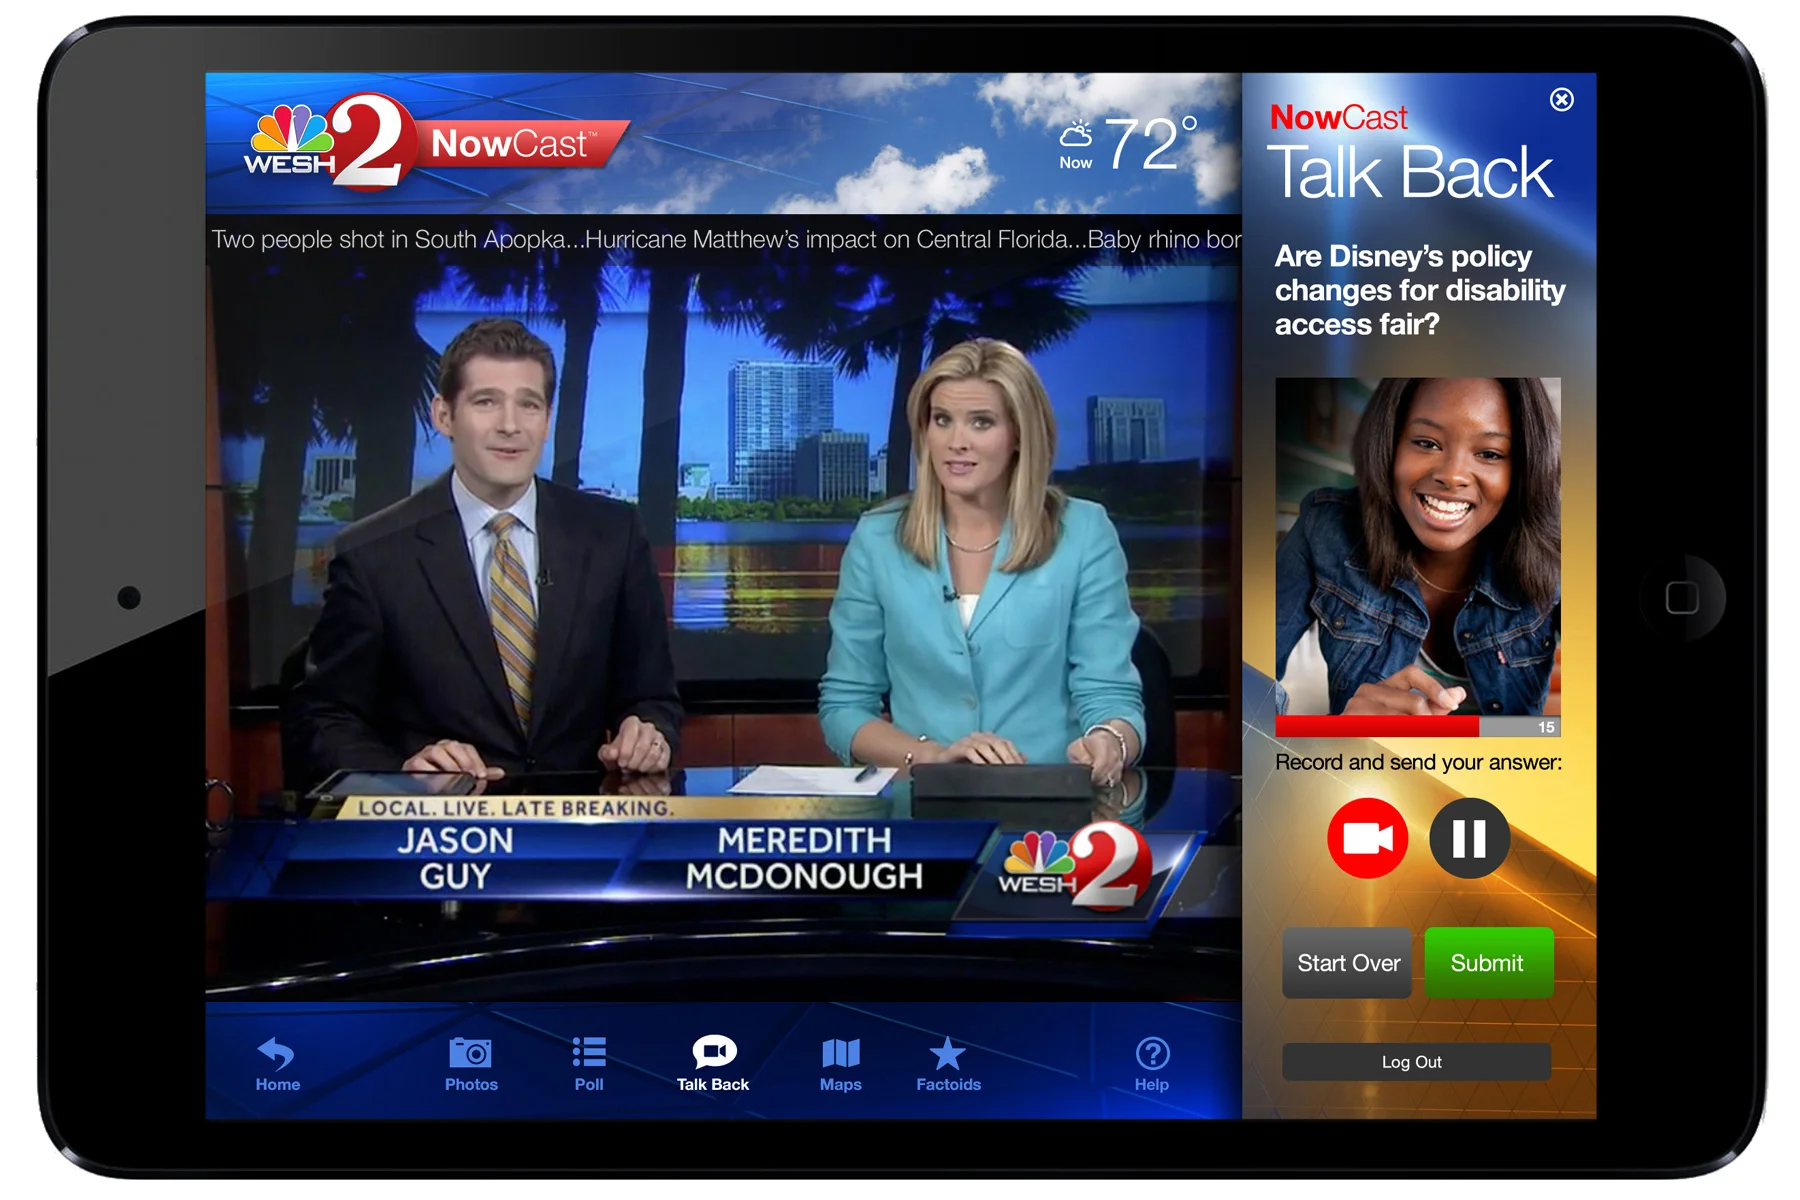Image resolution: width=1800 pixels, height=1200 pixels.
Task: Tap 'Record and send your answer:' label
Action: coord(1418,762)
